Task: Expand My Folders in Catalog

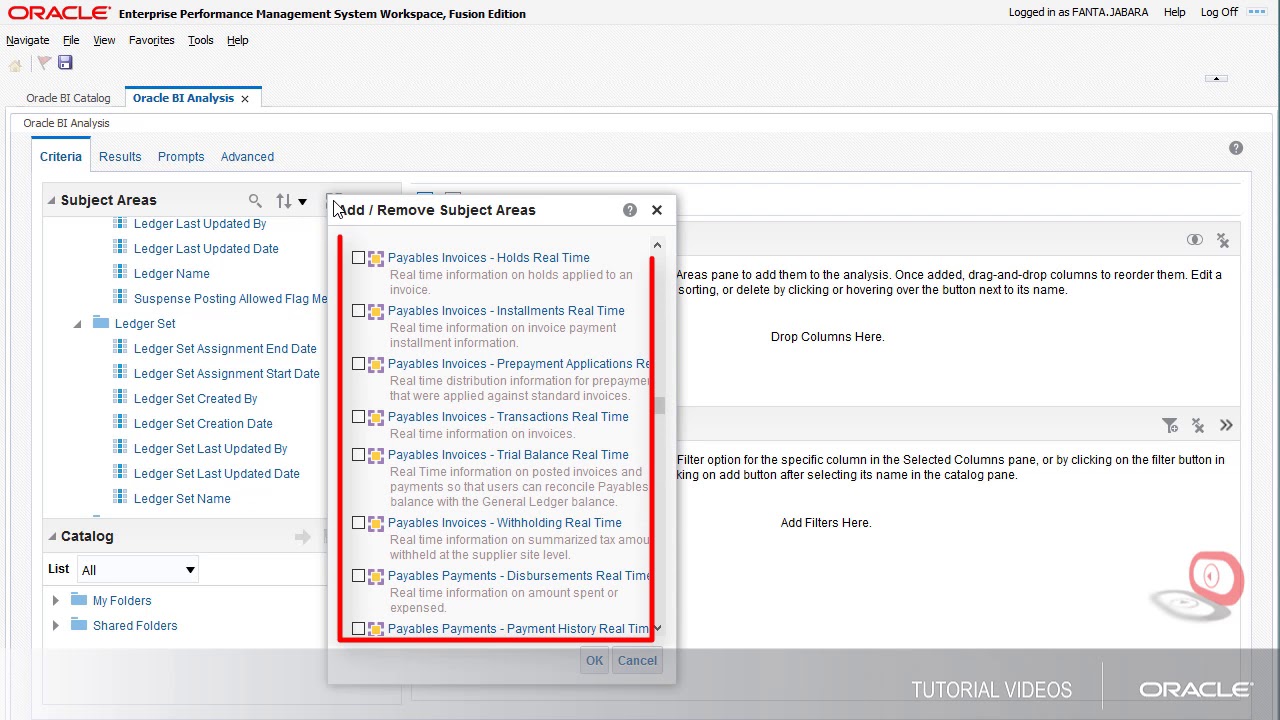Action: click(x=55, y=601)
